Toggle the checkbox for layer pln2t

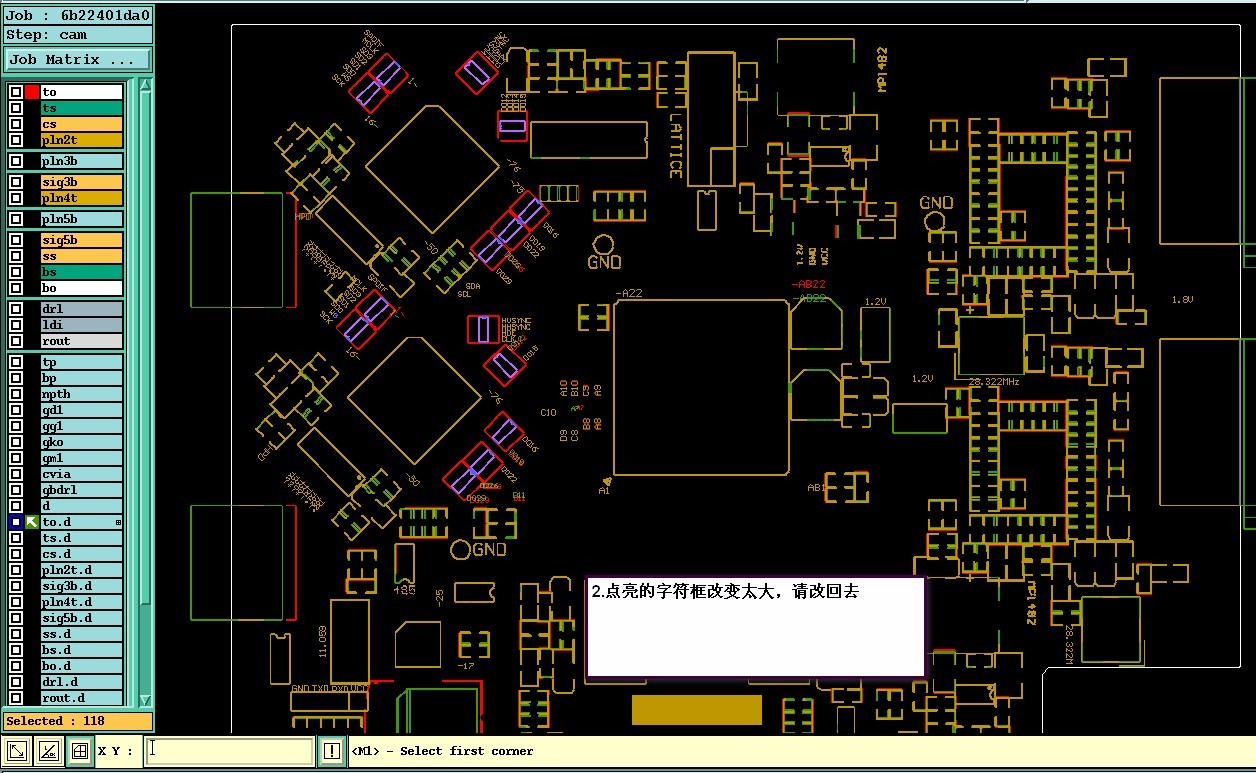(x=16, y=140)
